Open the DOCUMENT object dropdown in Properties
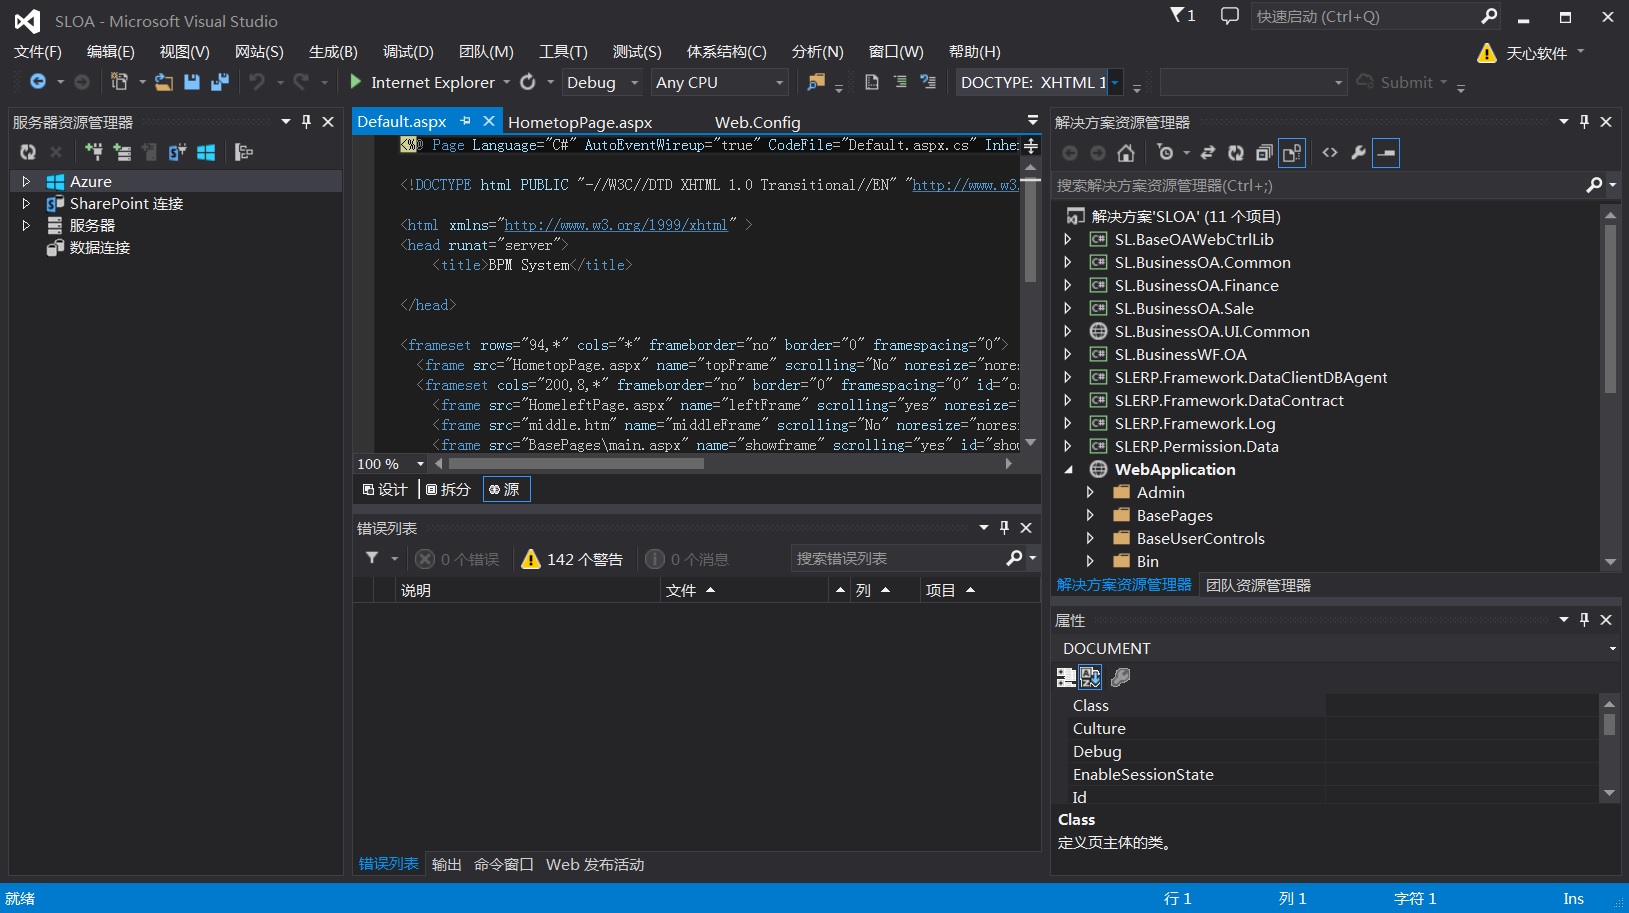The width and height of the screenshot is (1629, 913). (1612, 648)
